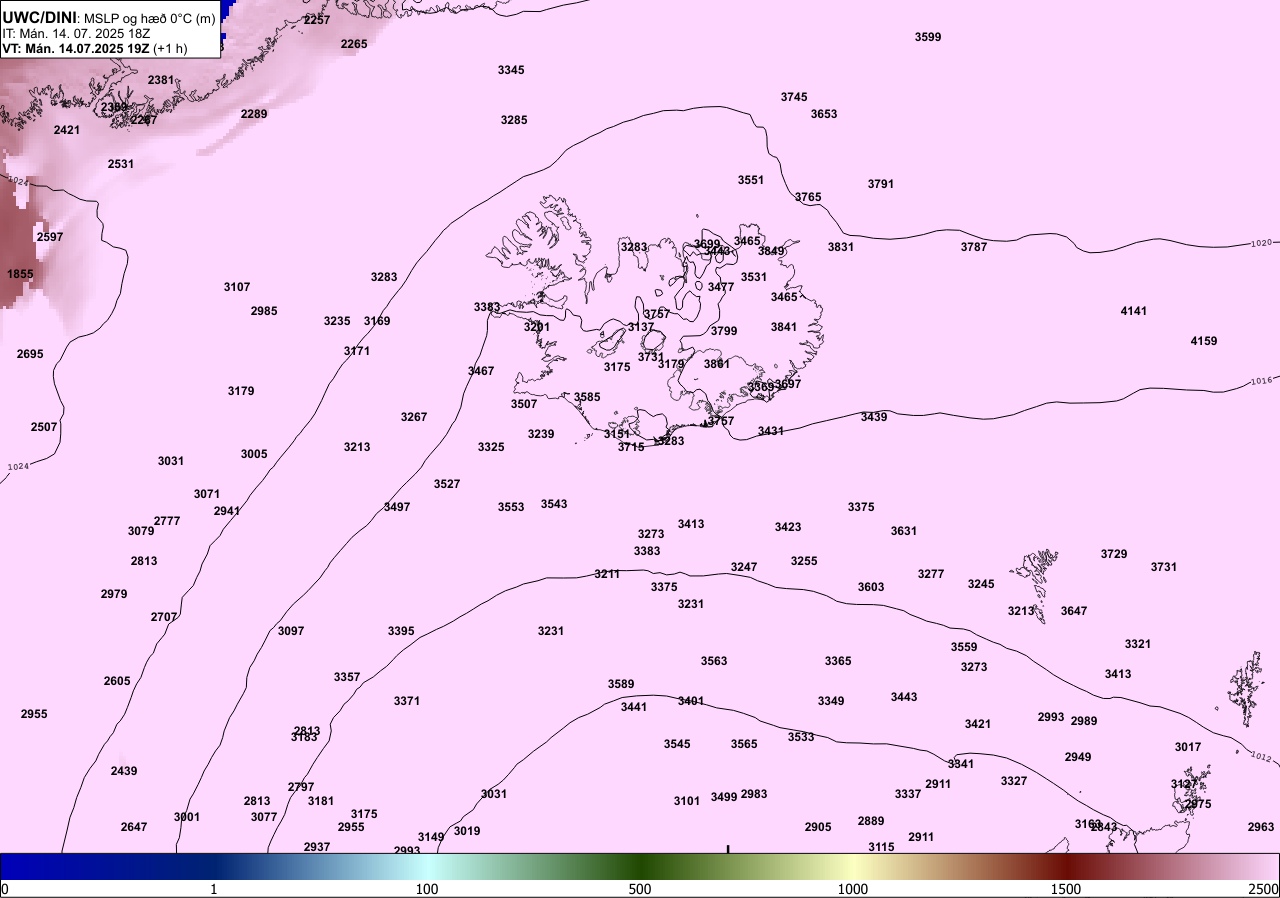Click the height value 4141

pos(1134,311)
